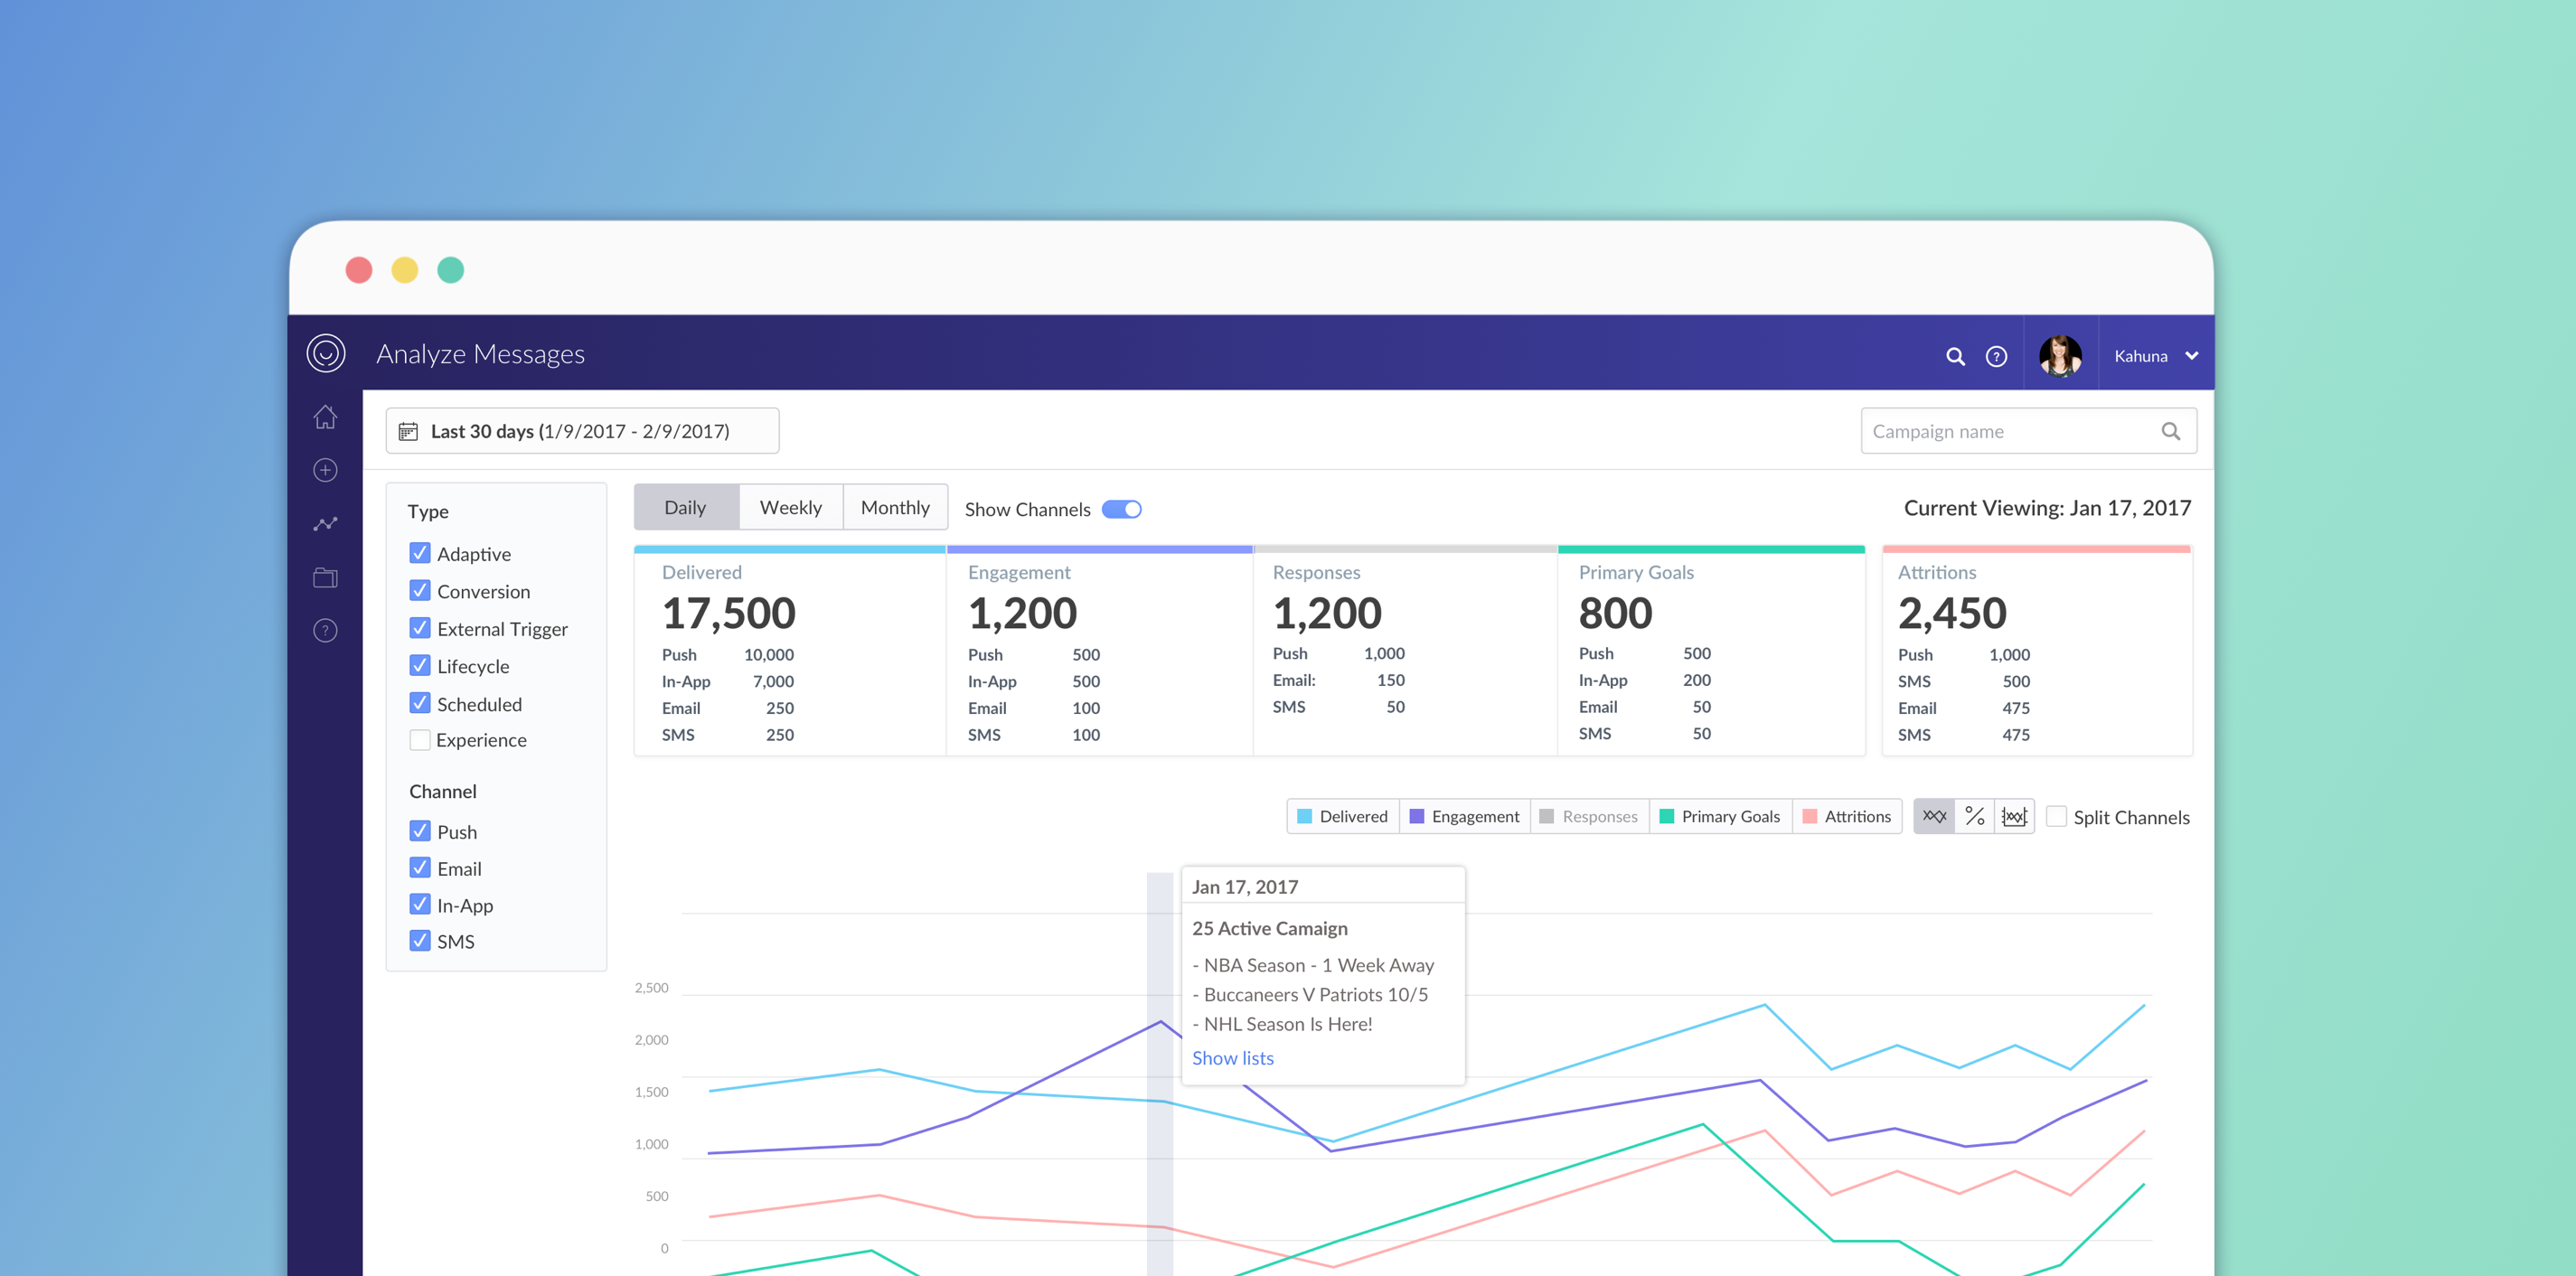
Task: Click the search magnifier in header bar
Action: click(1955, 356)
